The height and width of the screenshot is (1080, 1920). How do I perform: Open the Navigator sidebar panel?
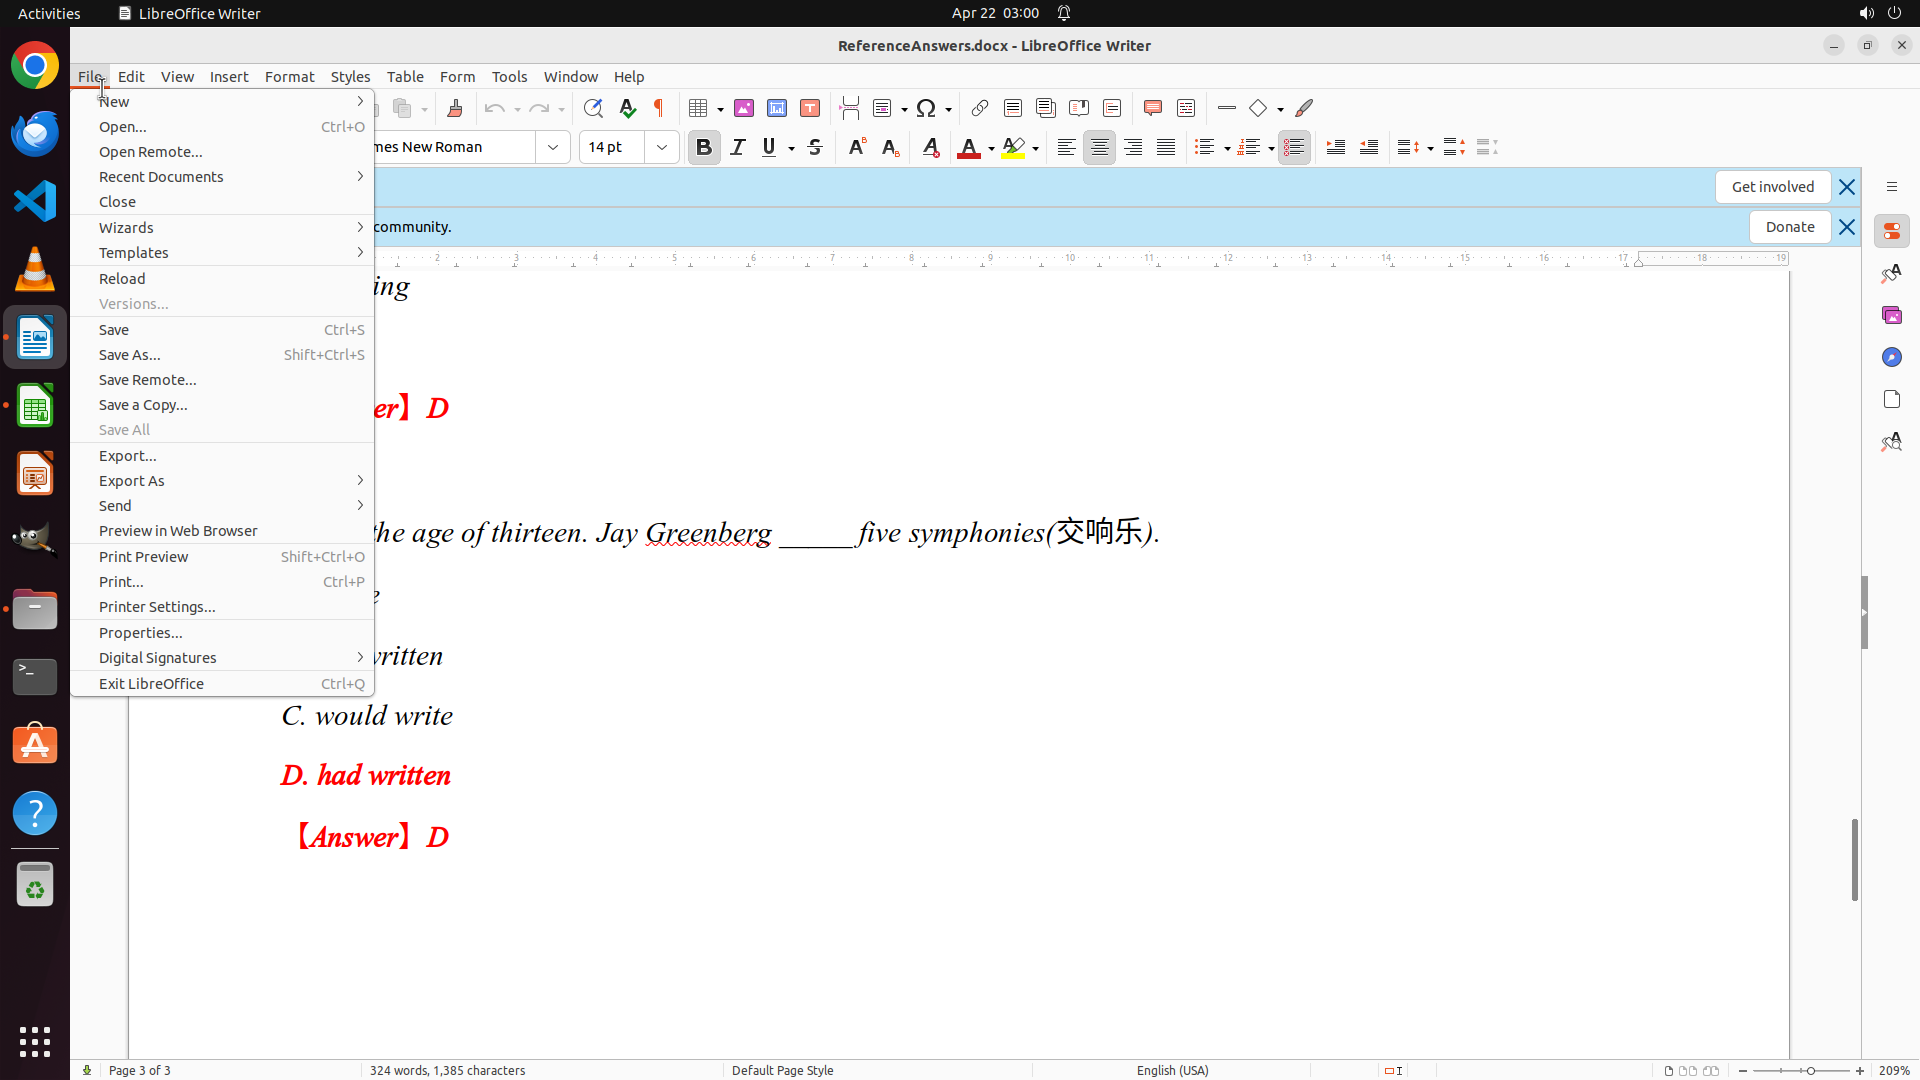pos(1891,357)
